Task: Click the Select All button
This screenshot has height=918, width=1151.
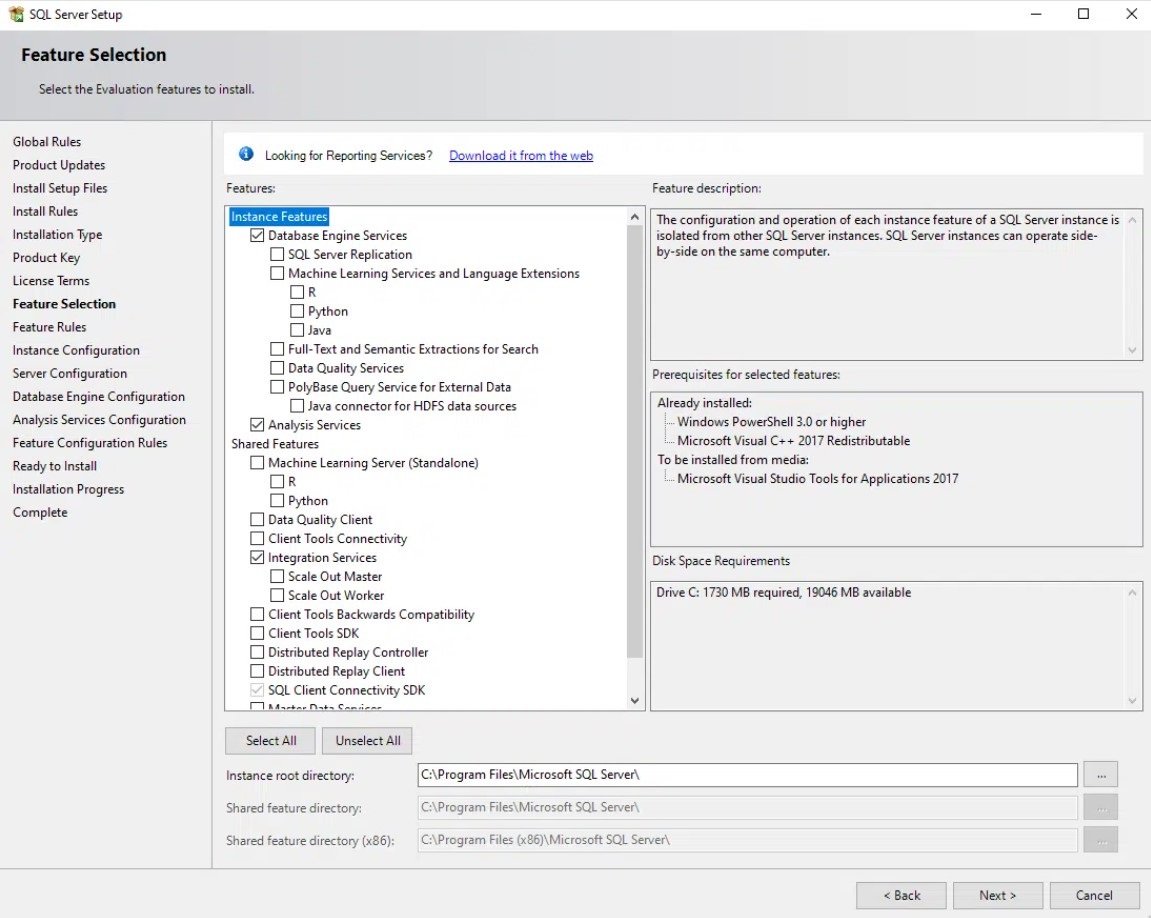Action: [x=271, y=740]
